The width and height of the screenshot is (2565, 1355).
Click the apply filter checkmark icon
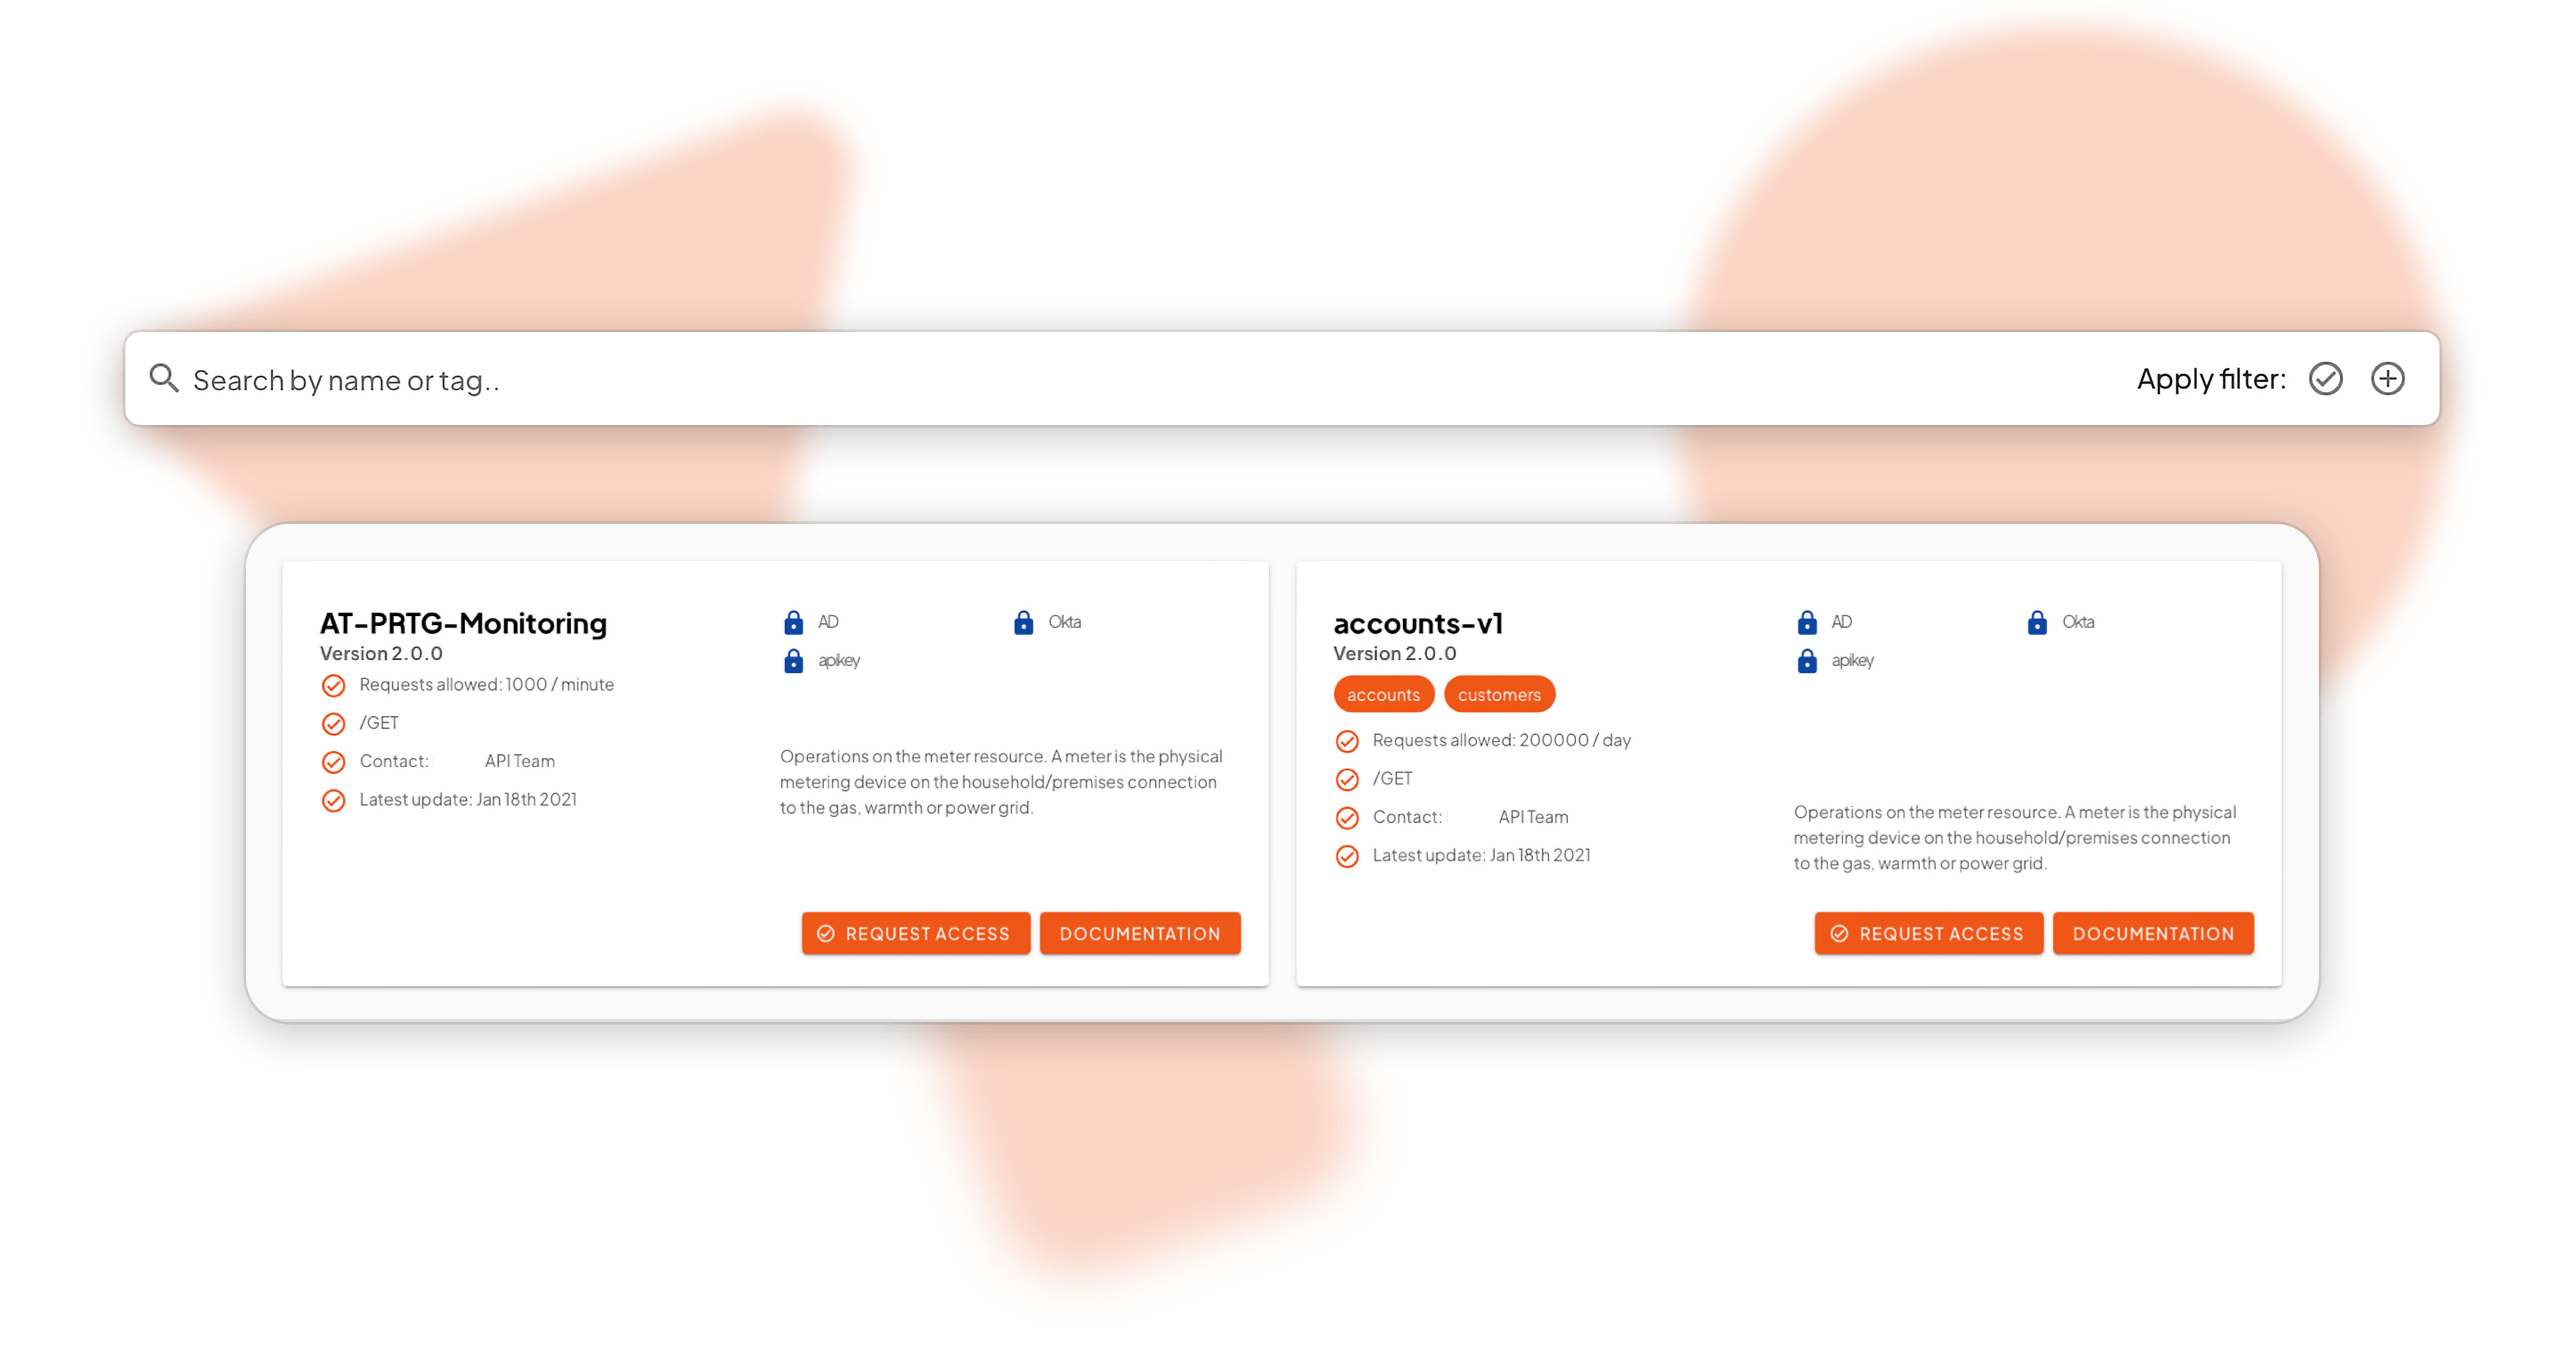(2331, 378)
